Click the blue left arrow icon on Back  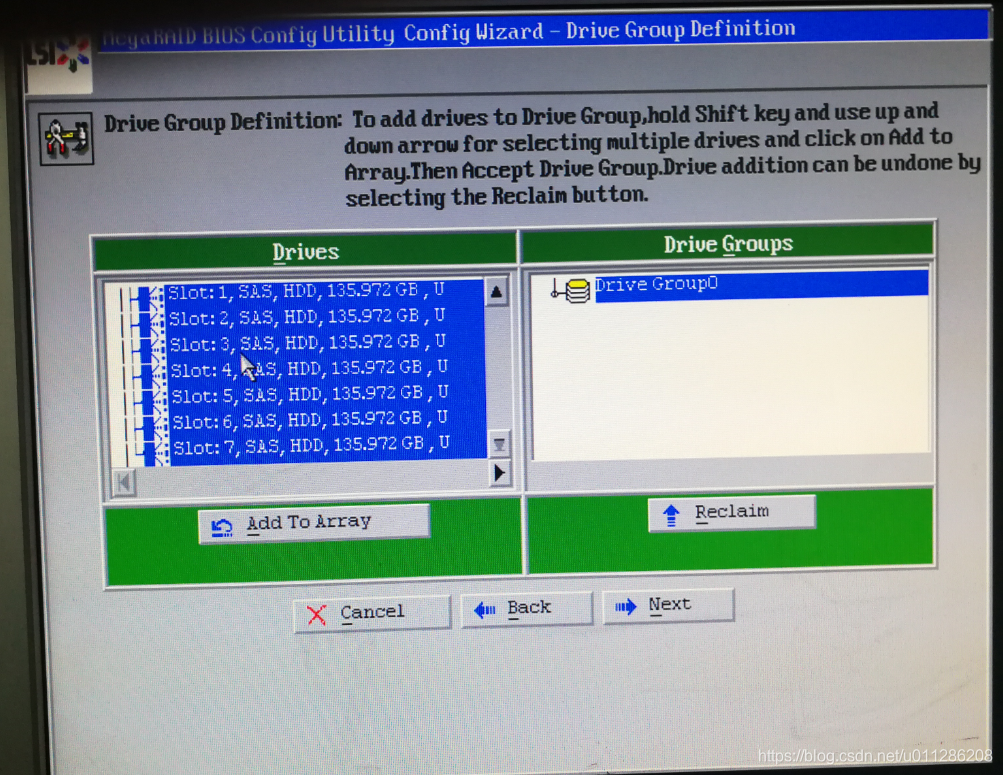(485, 611)
